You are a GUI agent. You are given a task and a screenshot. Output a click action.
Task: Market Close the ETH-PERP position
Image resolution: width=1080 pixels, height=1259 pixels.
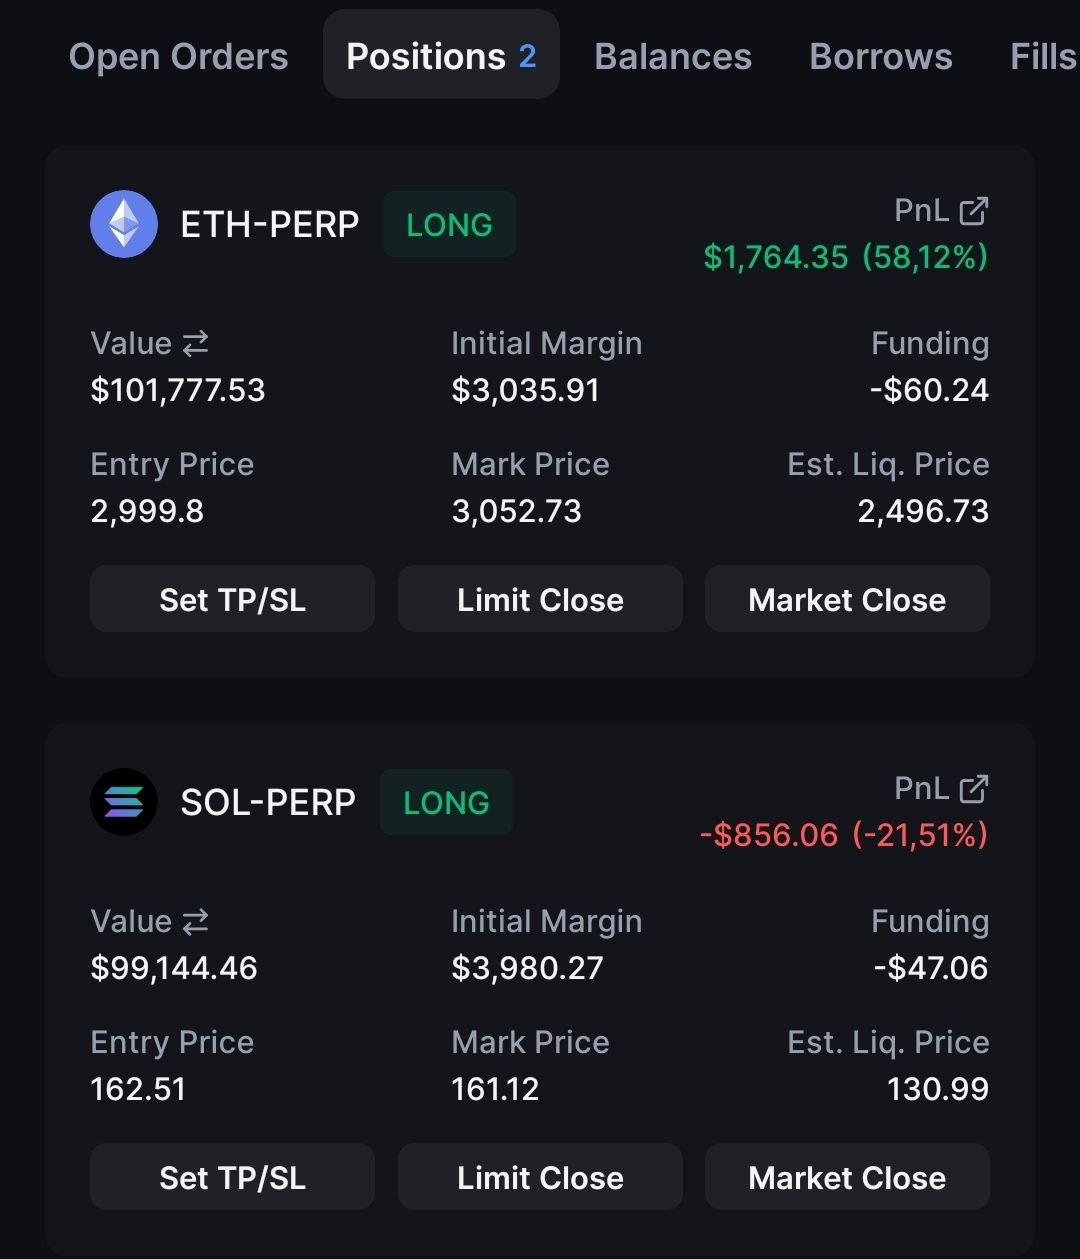point(847,599)
